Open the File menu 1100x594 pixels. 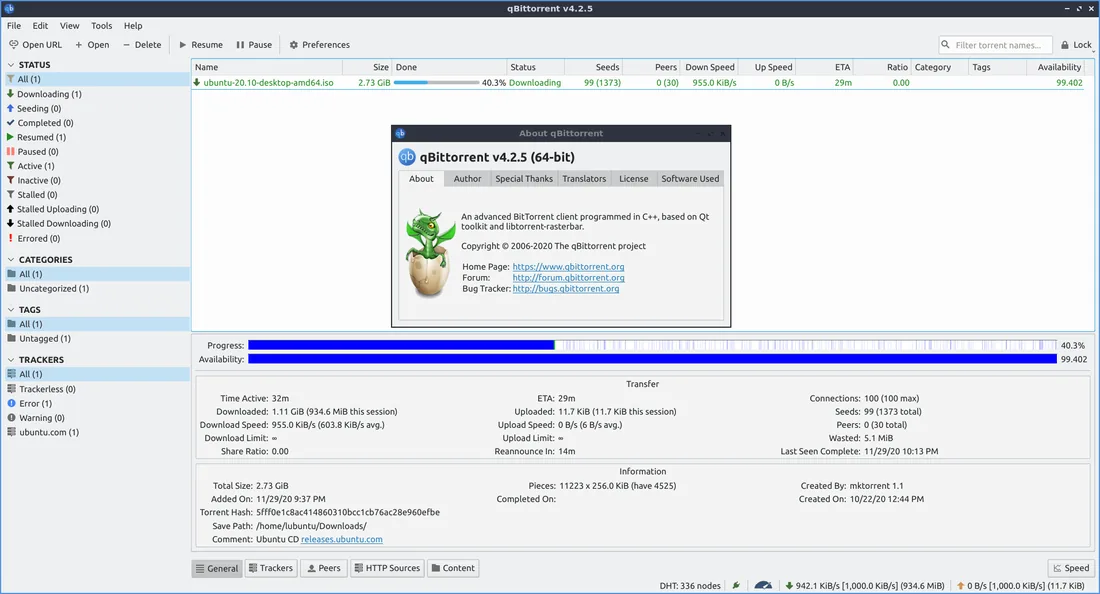click(x=14, y=26)
